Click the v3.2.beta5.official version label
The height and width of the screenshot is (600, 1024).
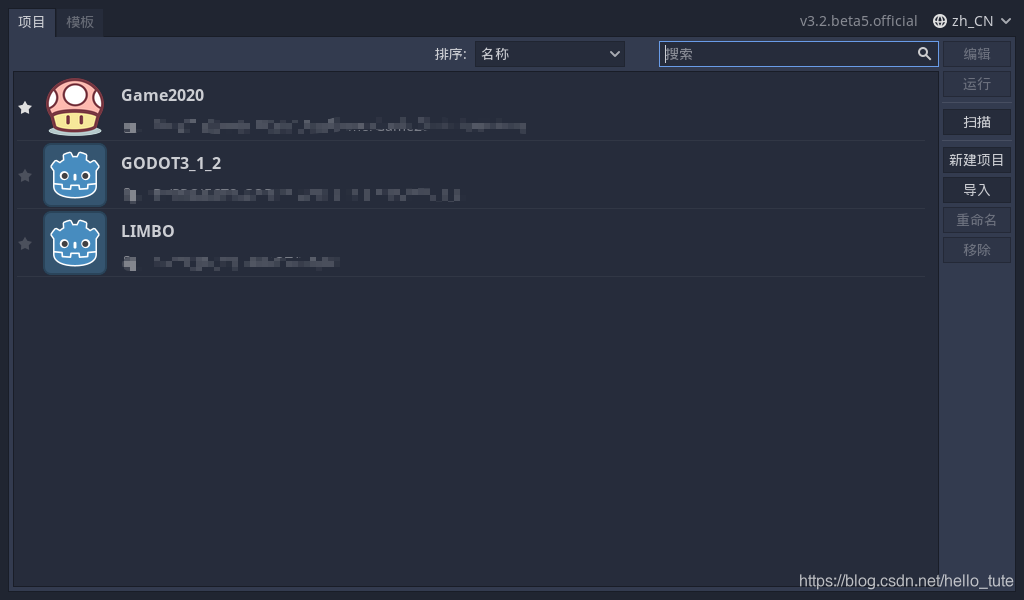coord(858,22)
